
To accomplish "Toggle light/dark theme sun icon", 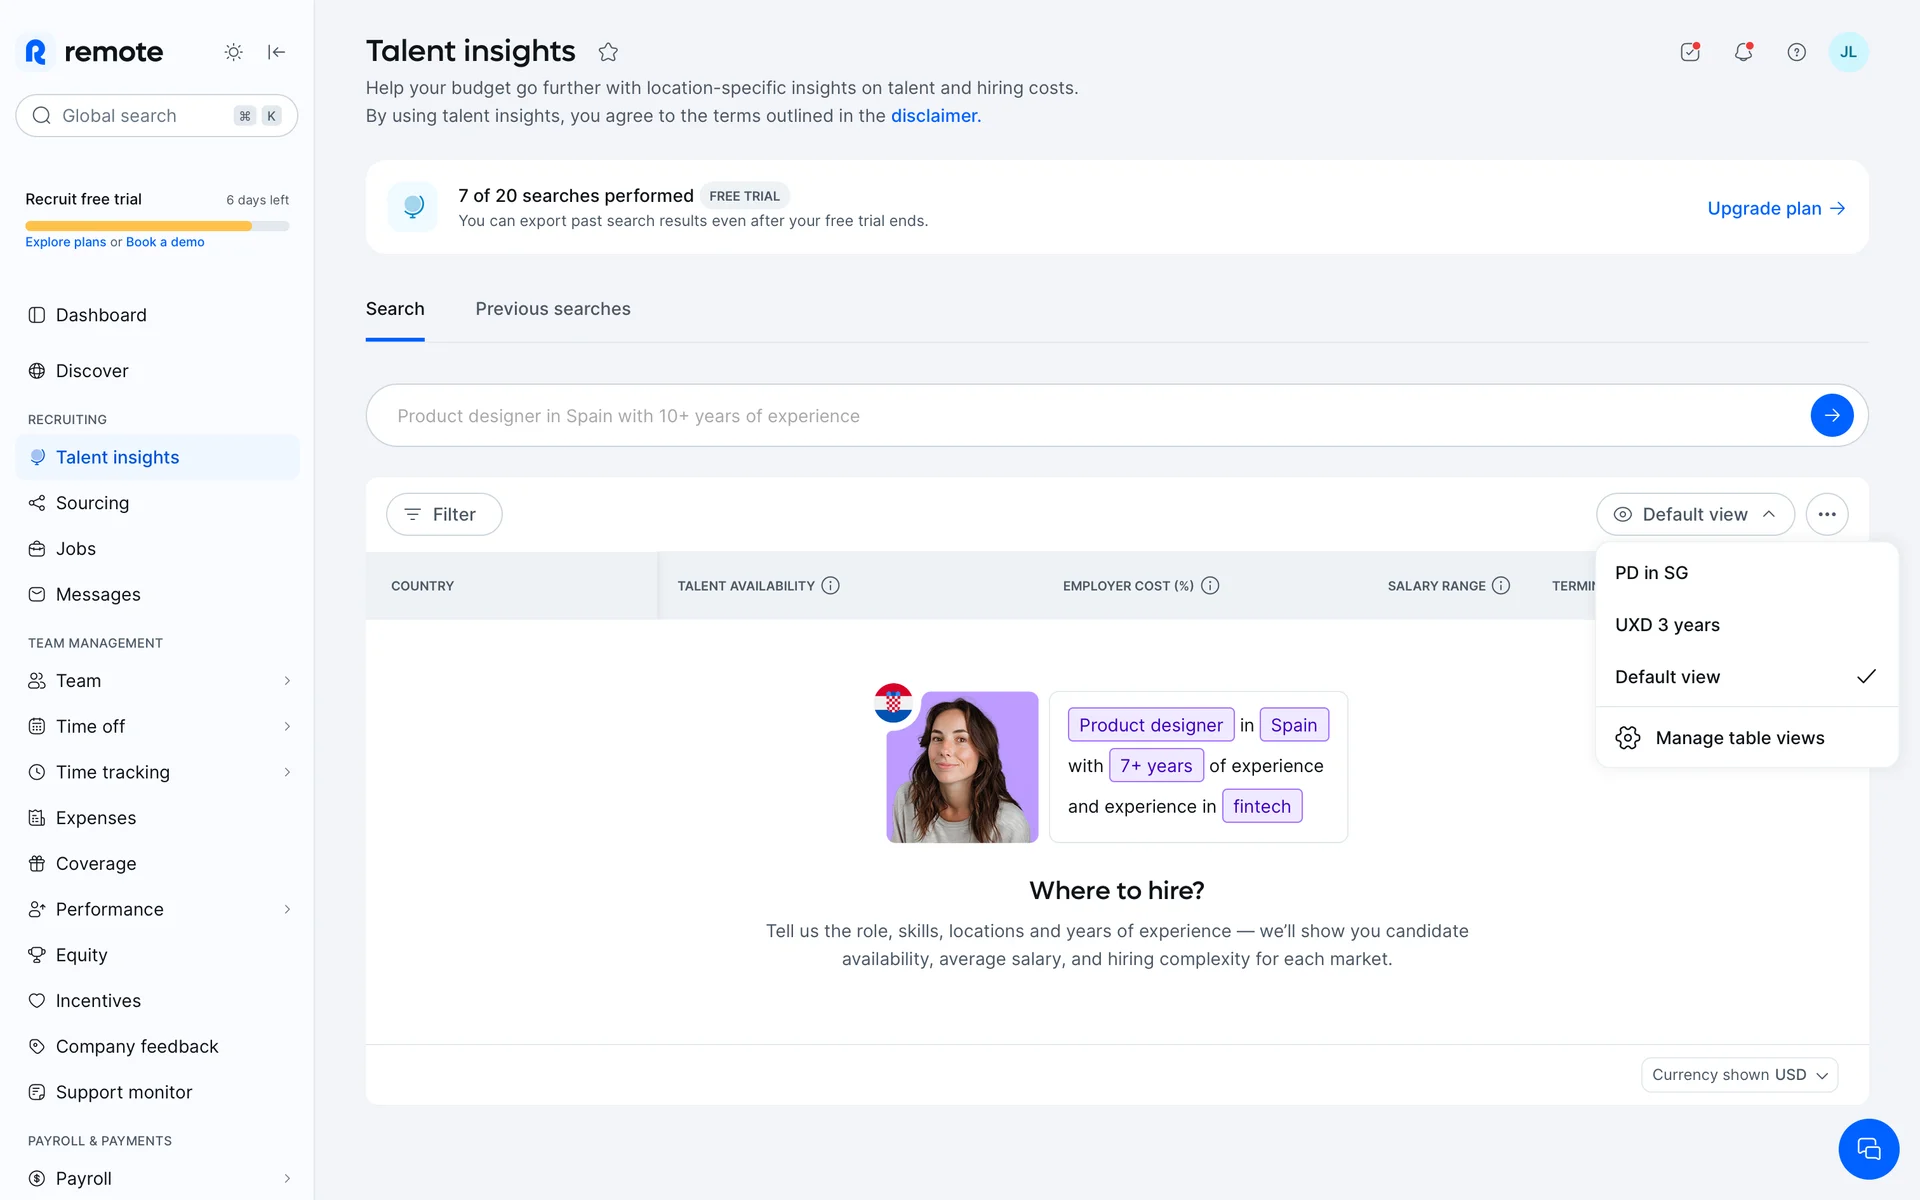I will (233, 52).
